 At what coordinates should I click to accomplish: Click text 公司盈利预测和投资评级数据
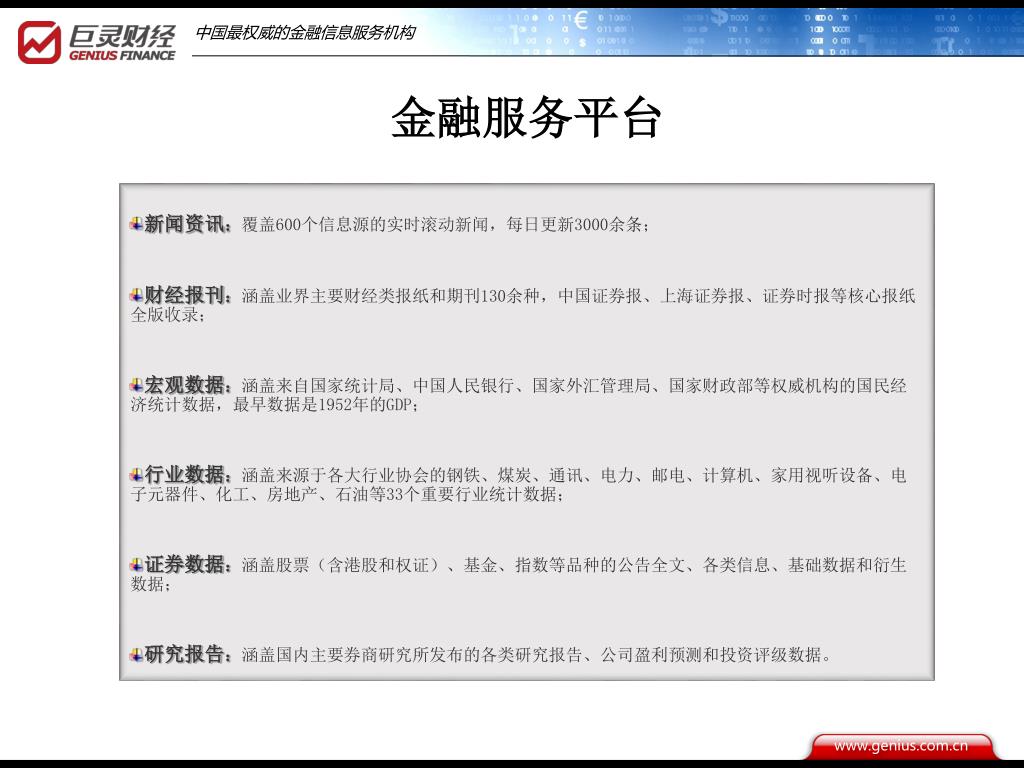click(x=711, y=655)
